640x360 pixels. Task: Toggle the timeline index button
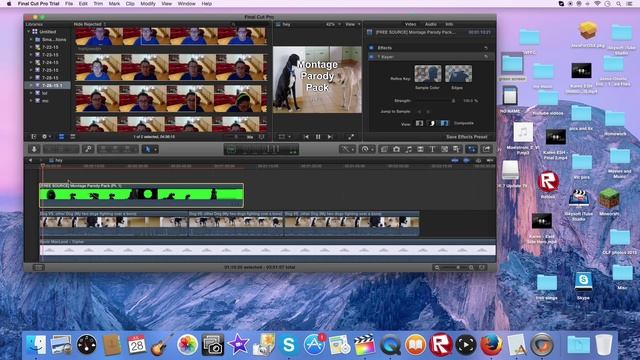(x=38, y=267)
